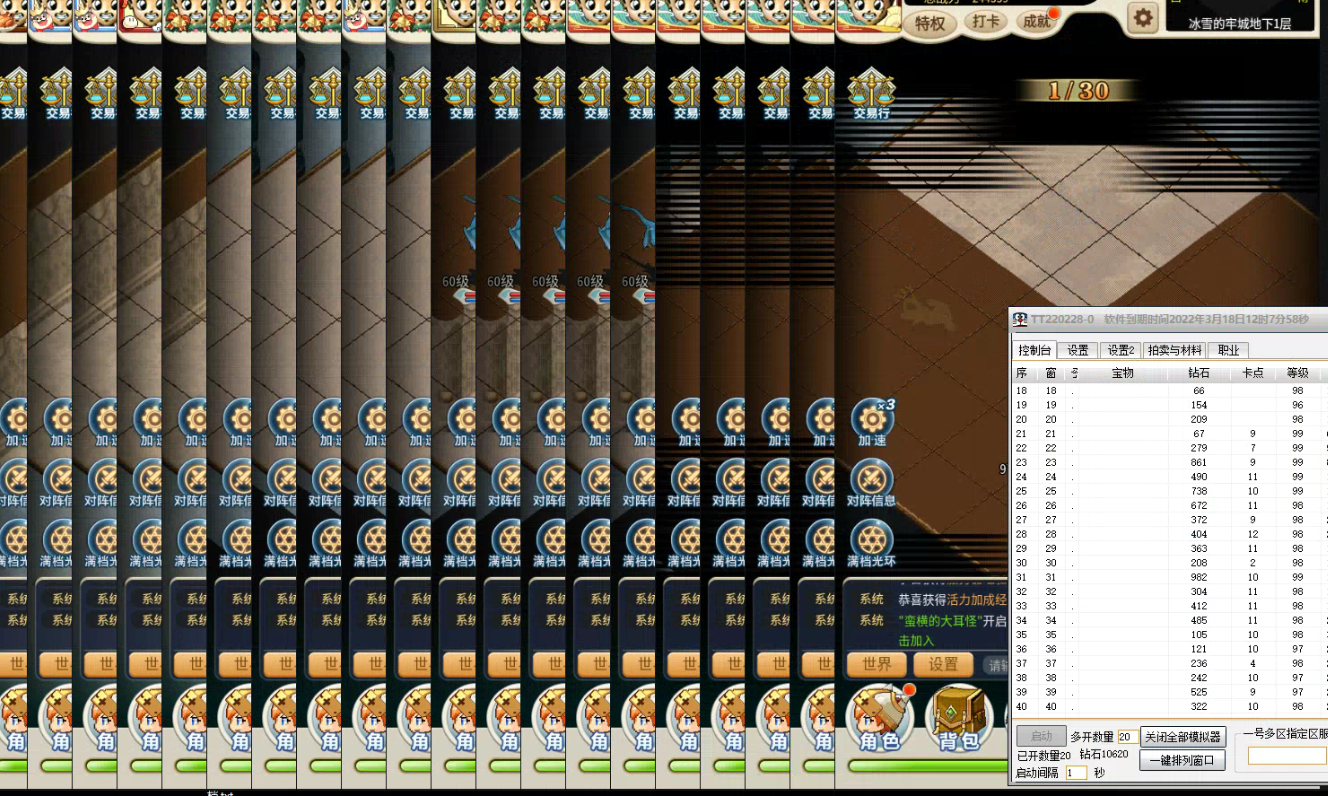The width and height of the screenshot is (1328, 796).
Task: Tap the 加速 x3 speed-up gear icon
Action: click(x=871, y=422)
